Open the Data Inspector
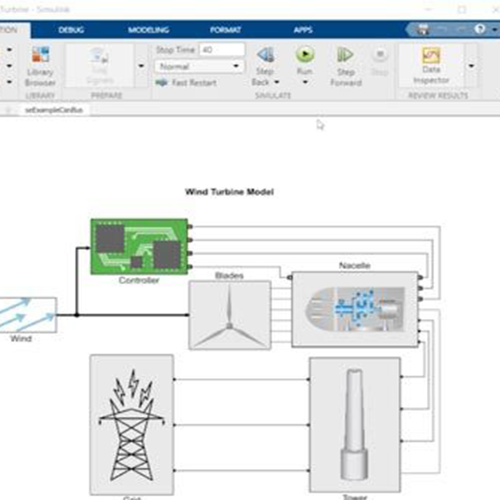The height and width of the screenshot is (500, 500). [x=431, y=65]
